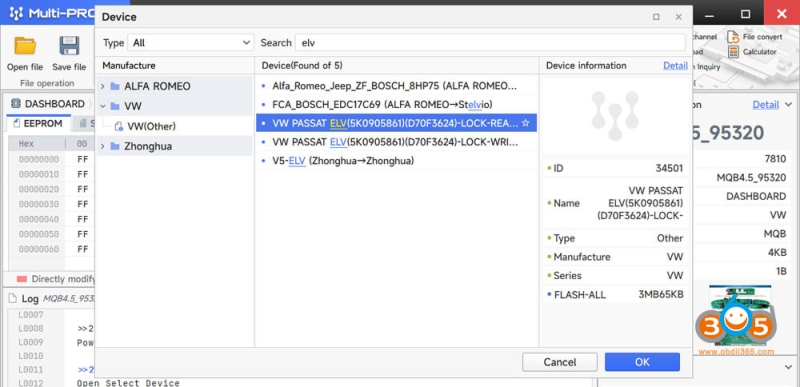
Task: Select V5-ELV Zhonghua device
Action: (x=396, y=161)
